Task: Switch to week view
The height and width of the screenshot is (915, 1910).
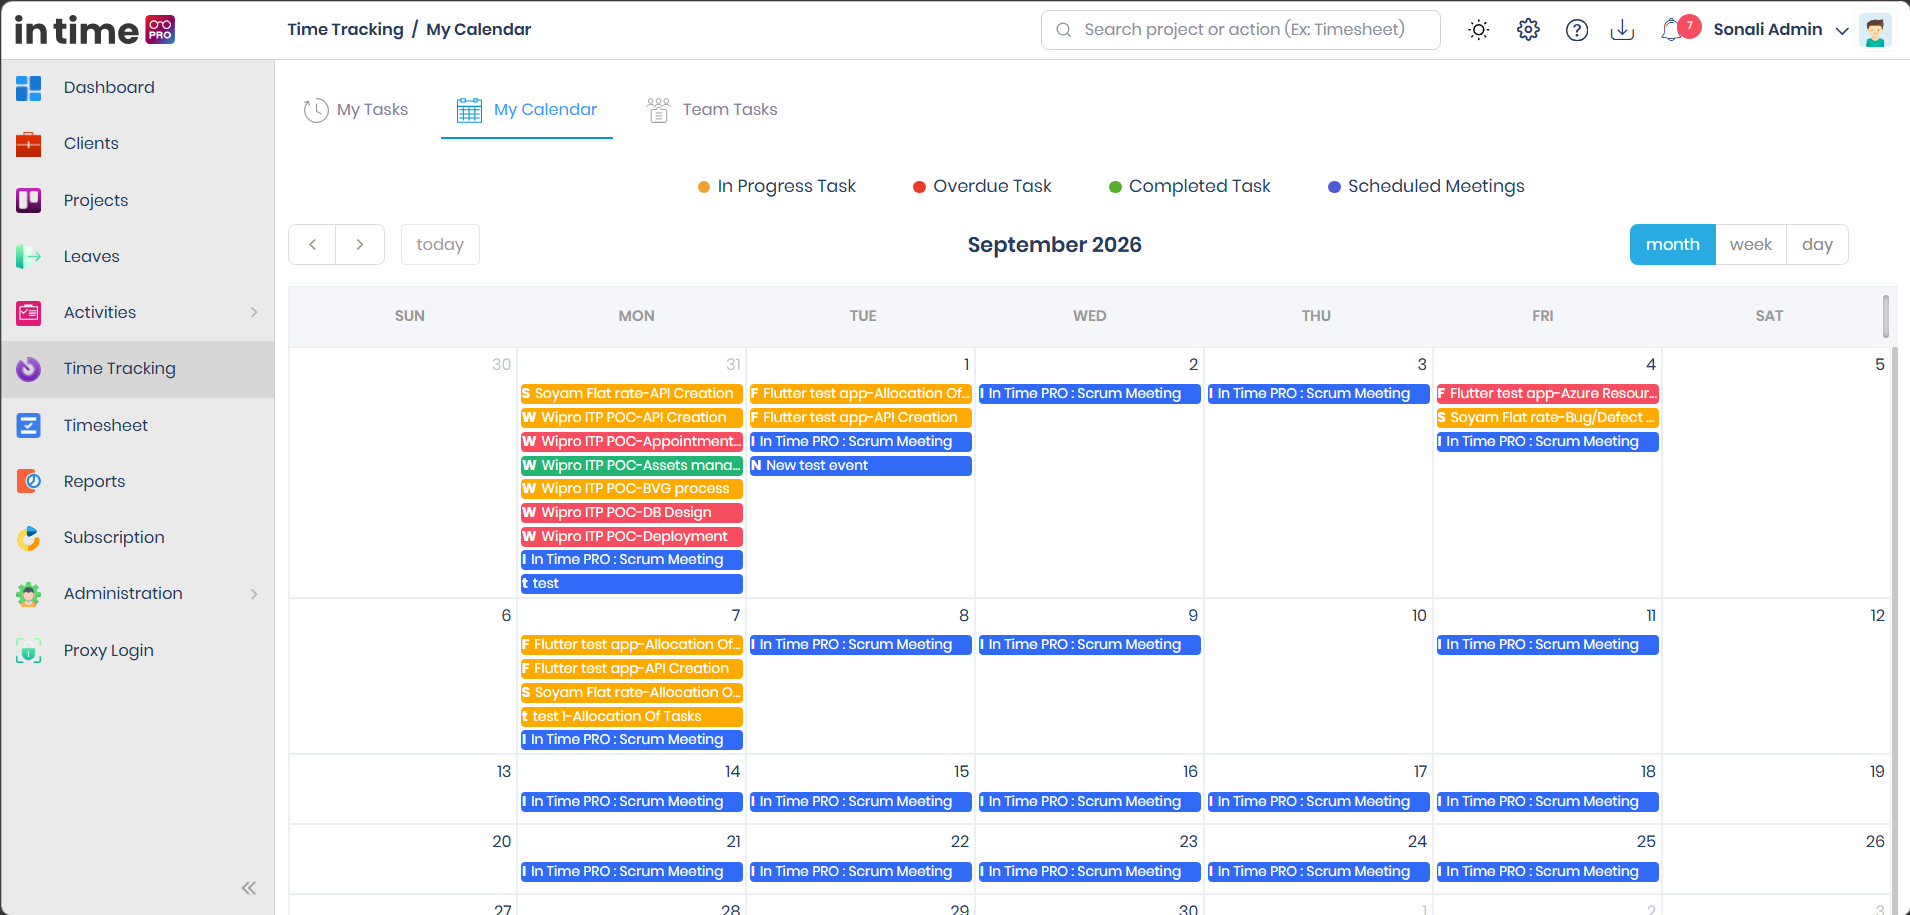Action: click(1750, 245)
